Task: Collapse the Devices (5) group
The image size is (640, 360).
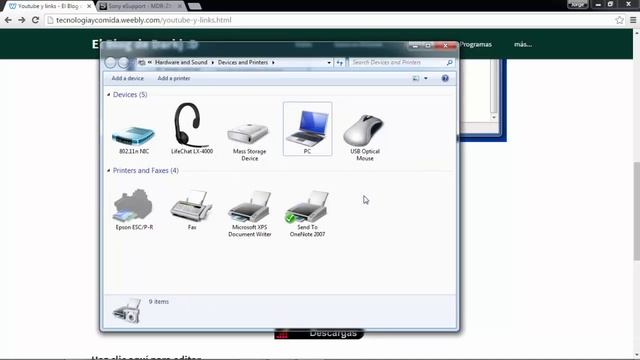Action: [x=109, y=95]
